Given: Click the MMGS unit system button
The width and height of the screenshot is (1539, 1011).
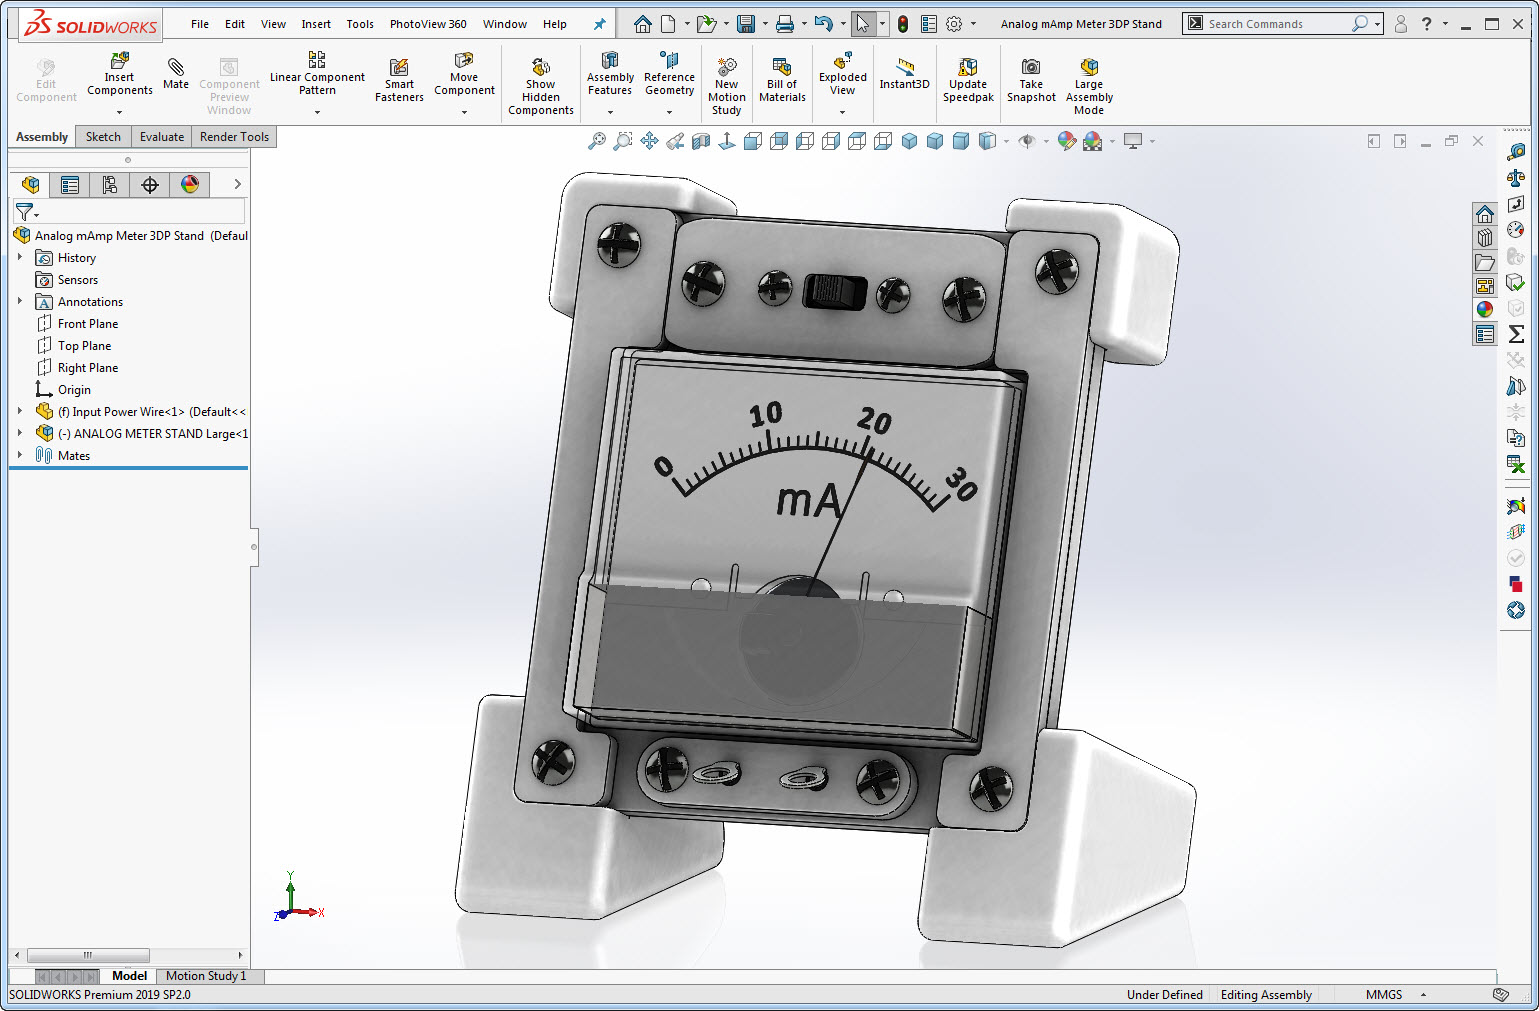Looking at the screenshot, I should pyautogui.click(x=1383, y=995).
